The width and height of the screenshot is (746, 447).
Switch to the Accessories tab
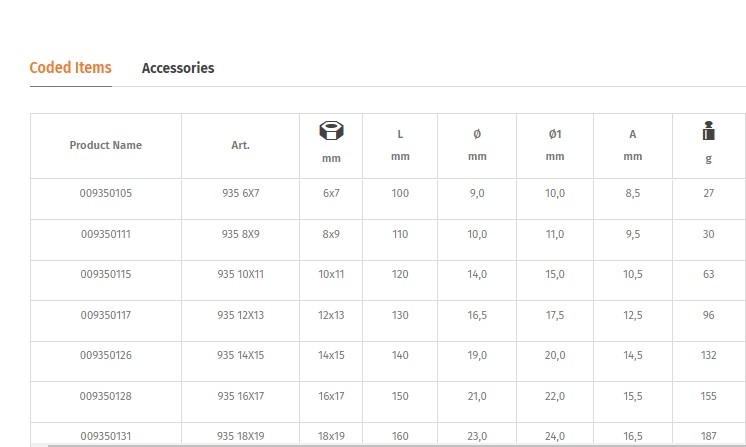[178, 68]
